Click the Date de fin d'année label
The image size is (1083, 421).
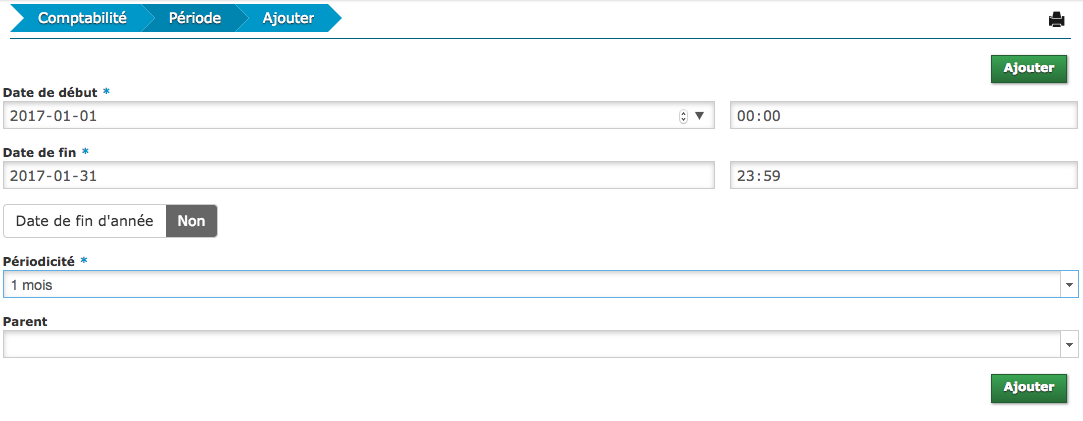pos(85,221)
